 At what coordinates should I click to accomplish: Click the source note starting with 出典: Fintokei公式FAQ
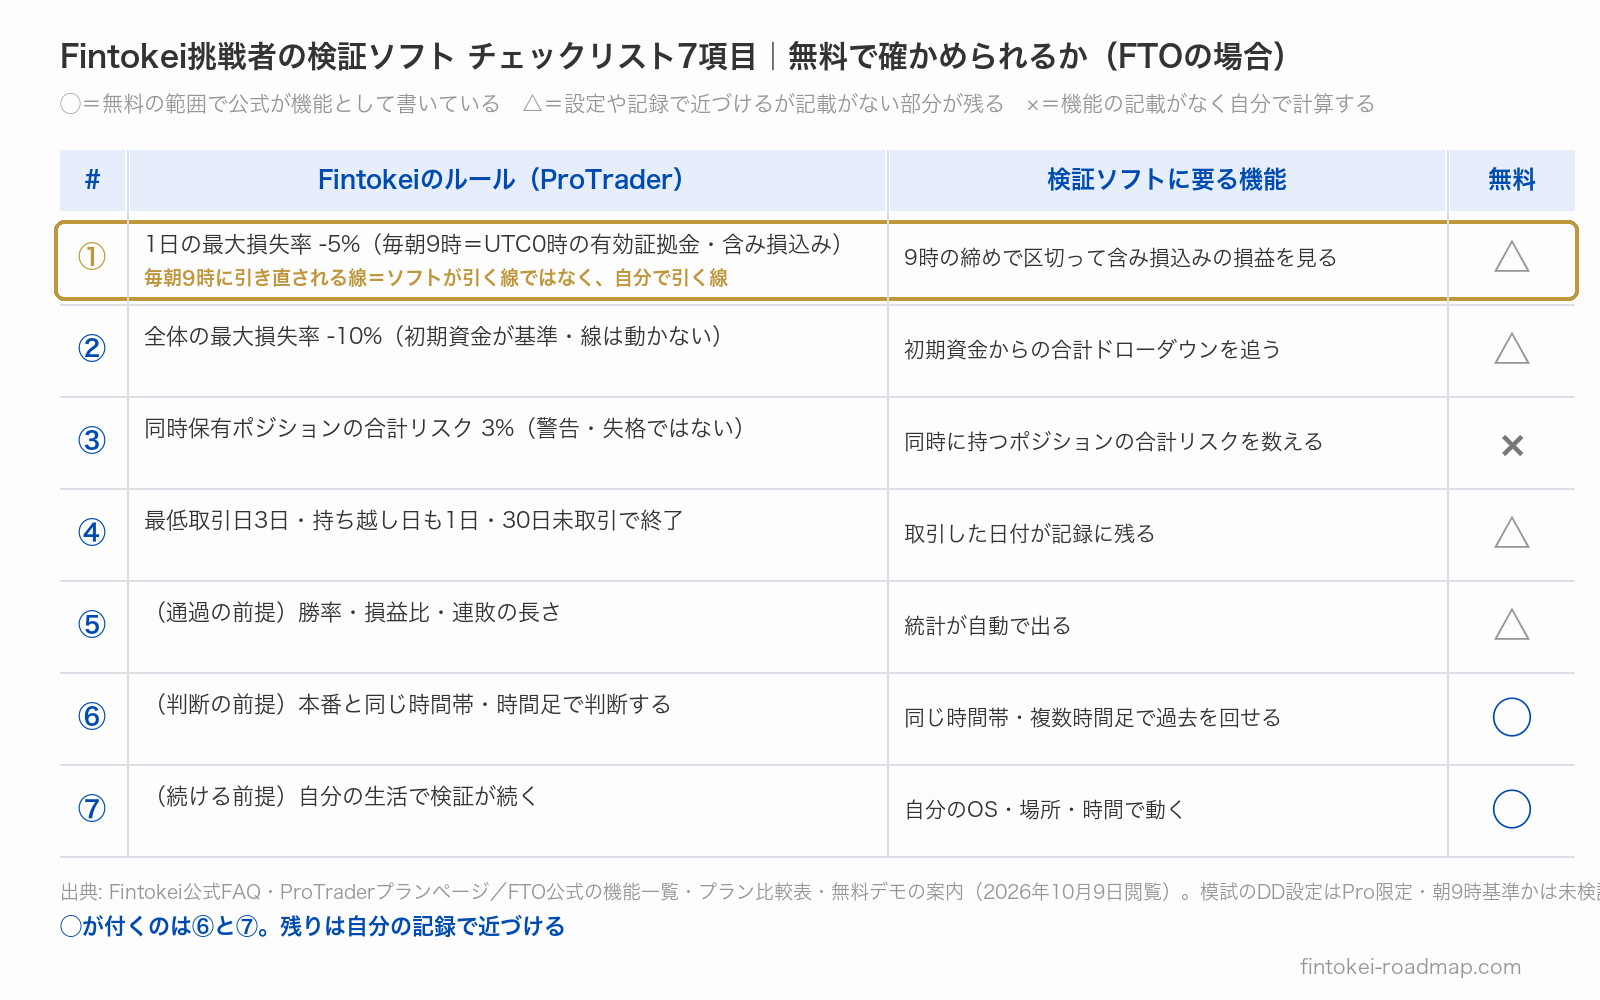830,892
